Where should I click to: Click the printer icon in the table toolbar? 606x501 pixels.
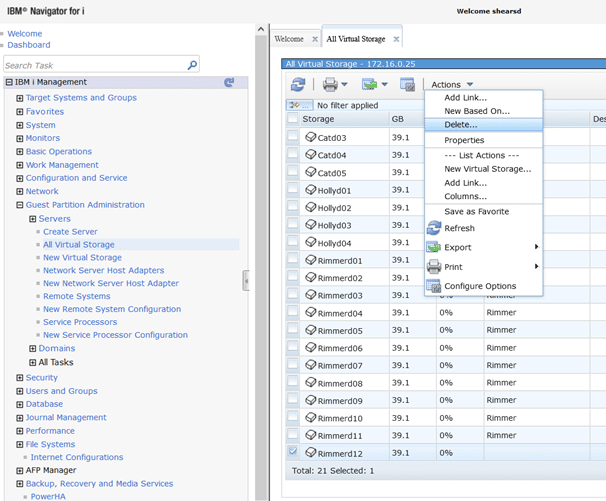(x=330, y=85)
